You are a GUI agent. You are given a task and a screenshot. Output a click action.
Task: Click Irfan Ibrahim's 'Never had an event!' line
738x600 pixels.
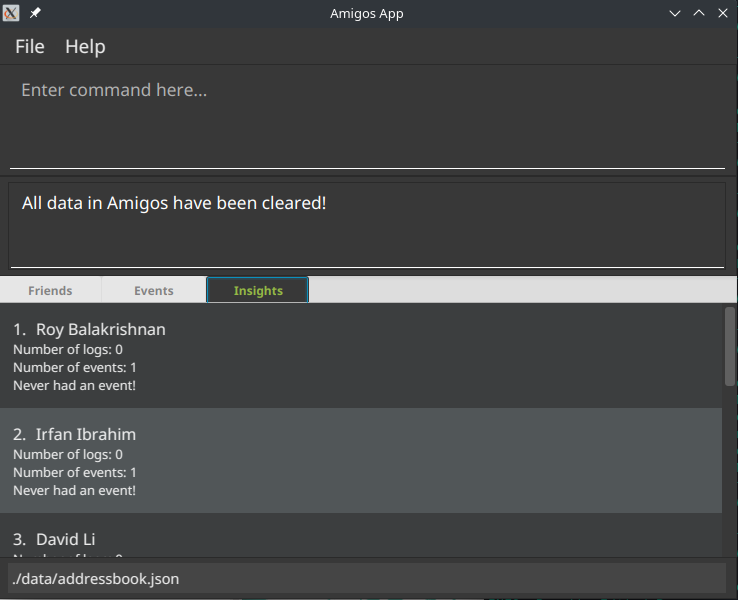74,490
